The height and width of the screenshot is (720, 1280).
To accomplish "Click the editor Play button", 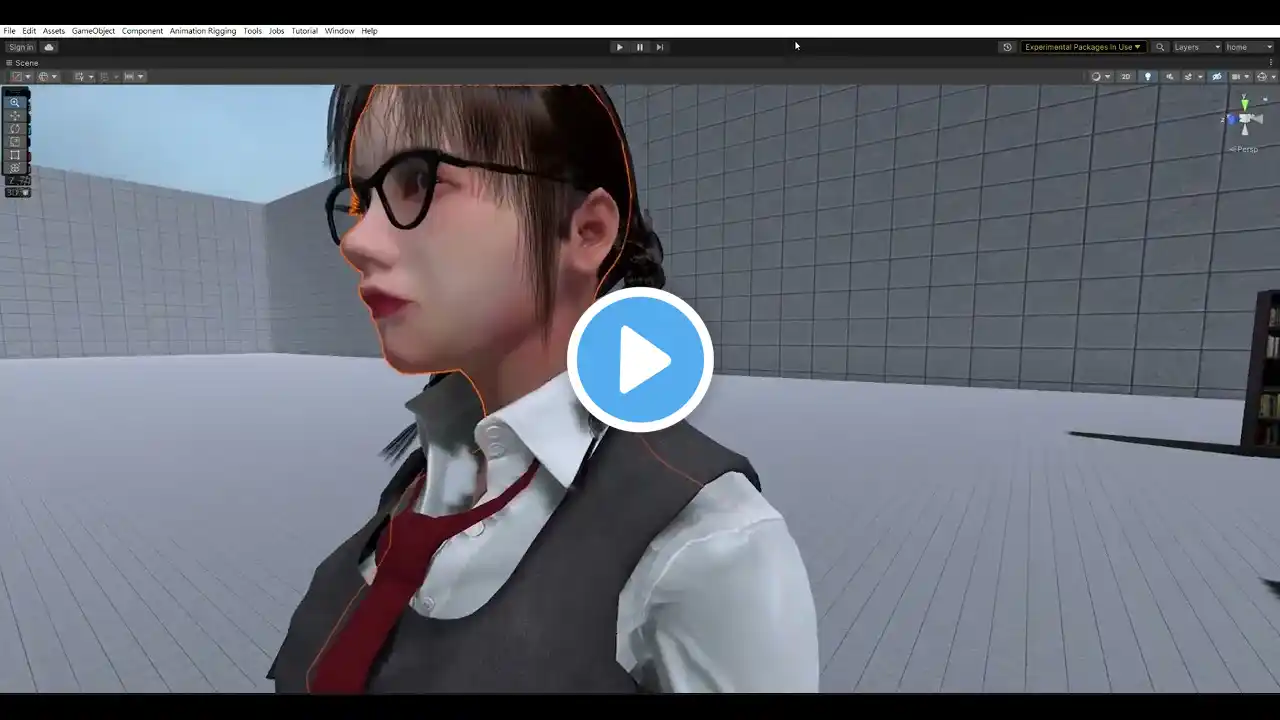I will (x=619, y=47).
